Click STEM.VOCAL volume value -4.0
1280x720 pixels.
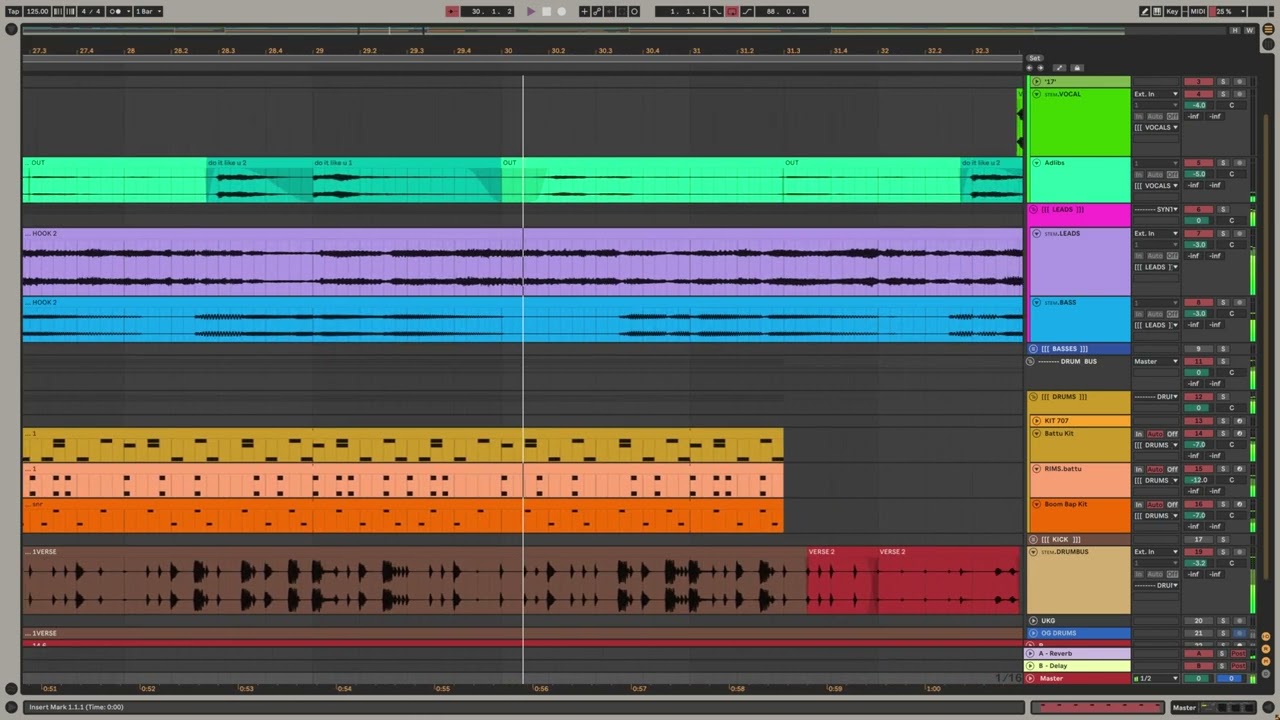point(1198,105)
